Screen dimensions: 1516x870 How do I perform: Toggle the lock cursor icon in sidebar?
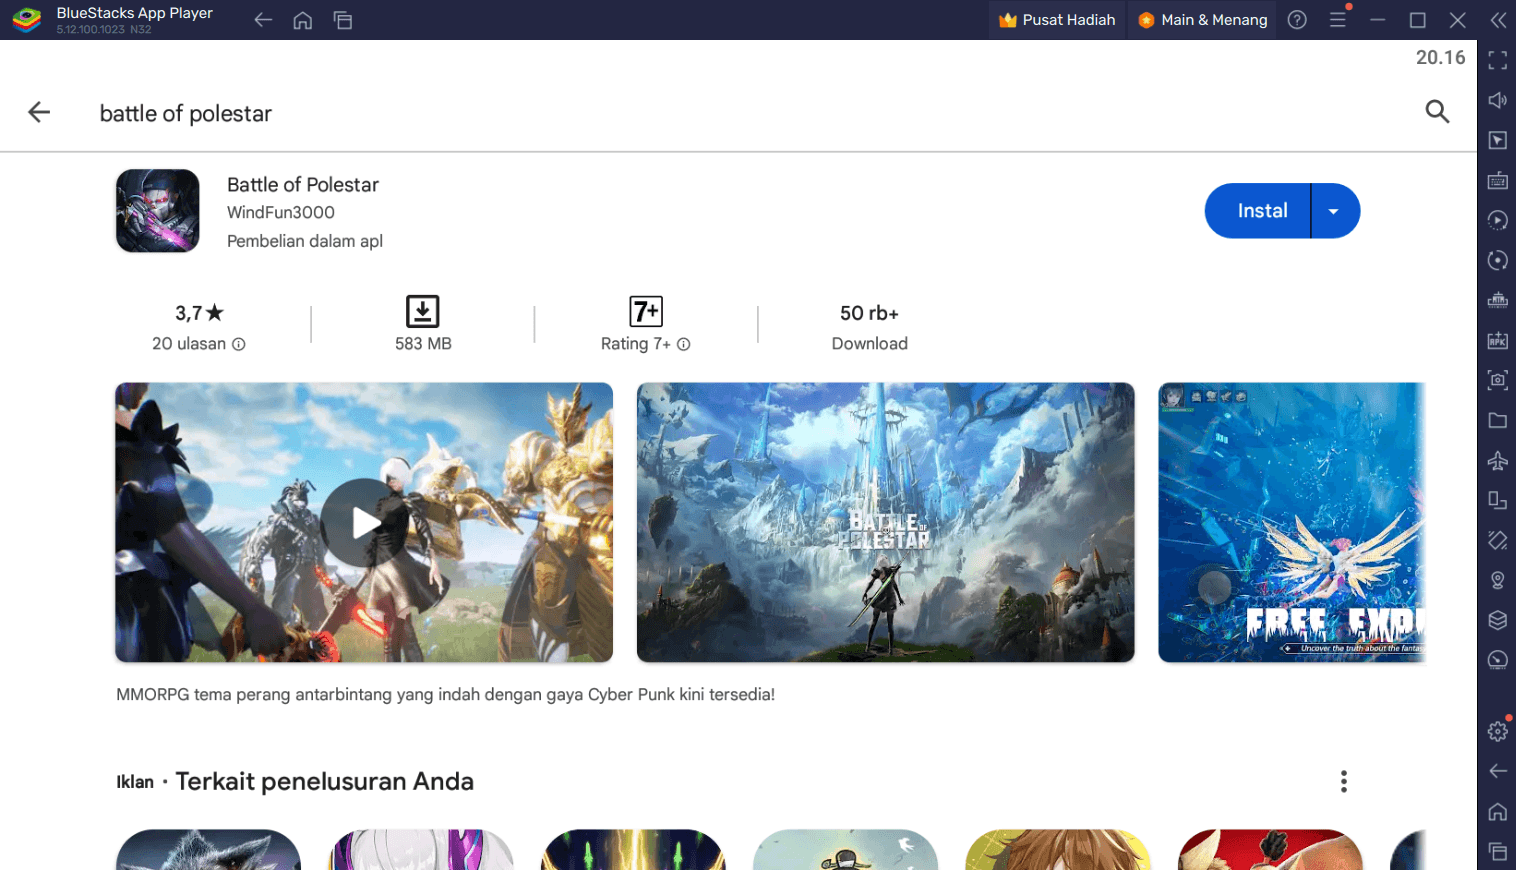coord(1497,140)
